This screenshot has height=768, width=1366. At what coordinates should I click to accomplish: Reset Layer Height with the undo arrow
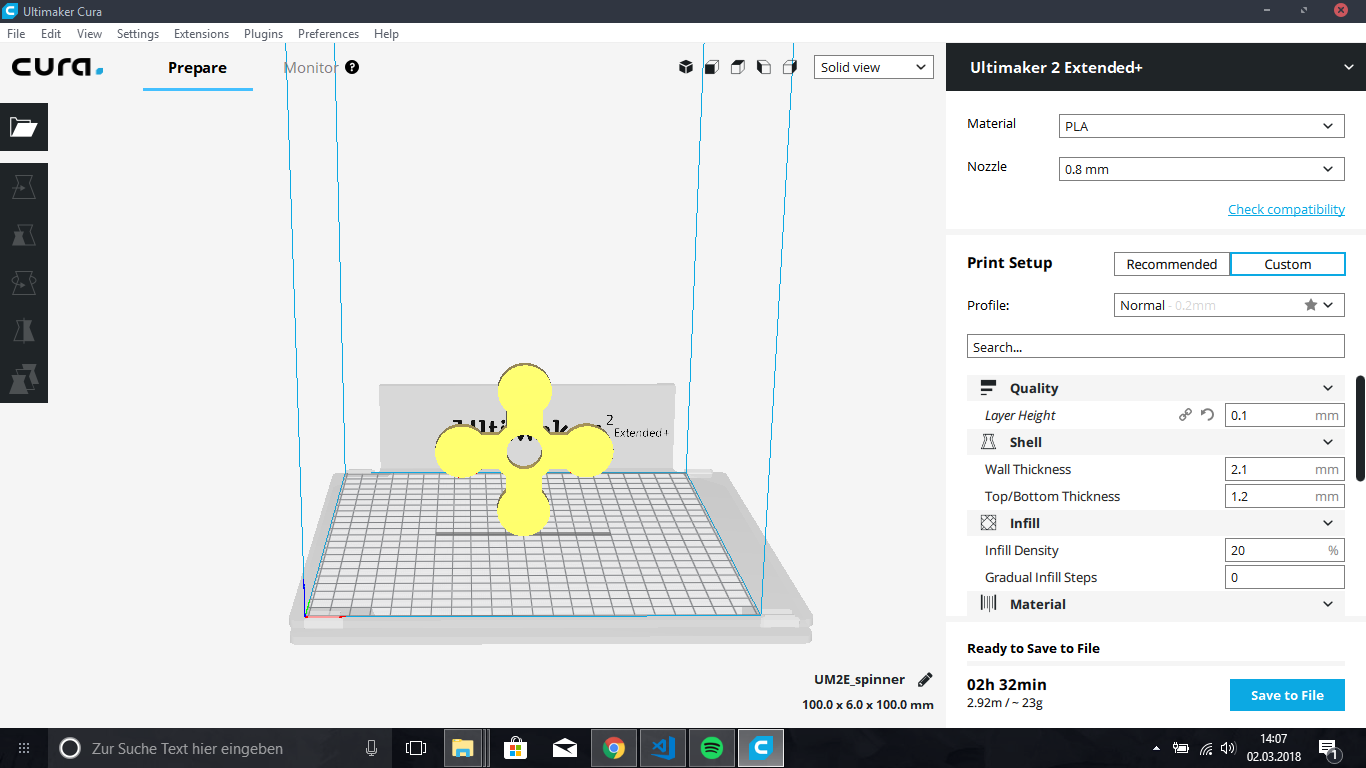click(1207, 415)
